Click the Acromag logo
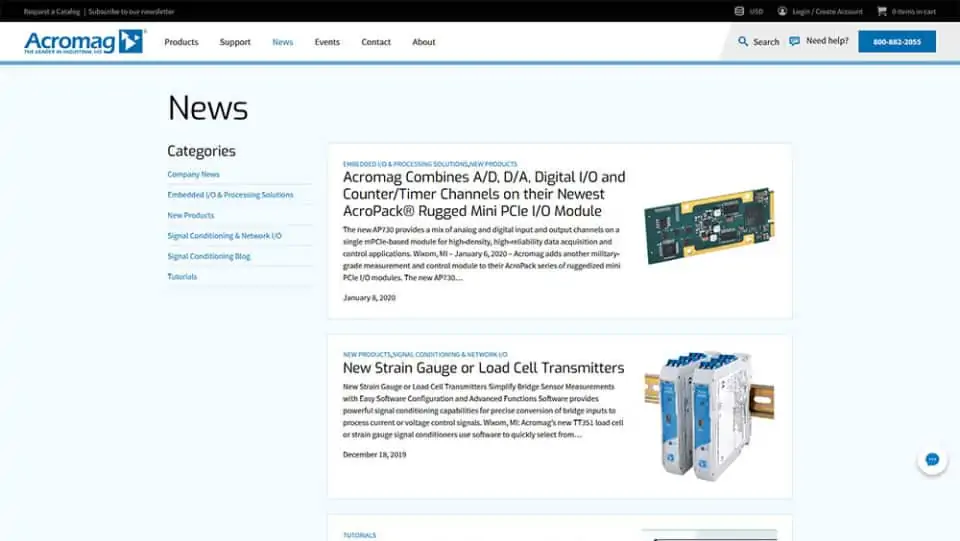Screen dimensions: 960x541 [84, 42]
